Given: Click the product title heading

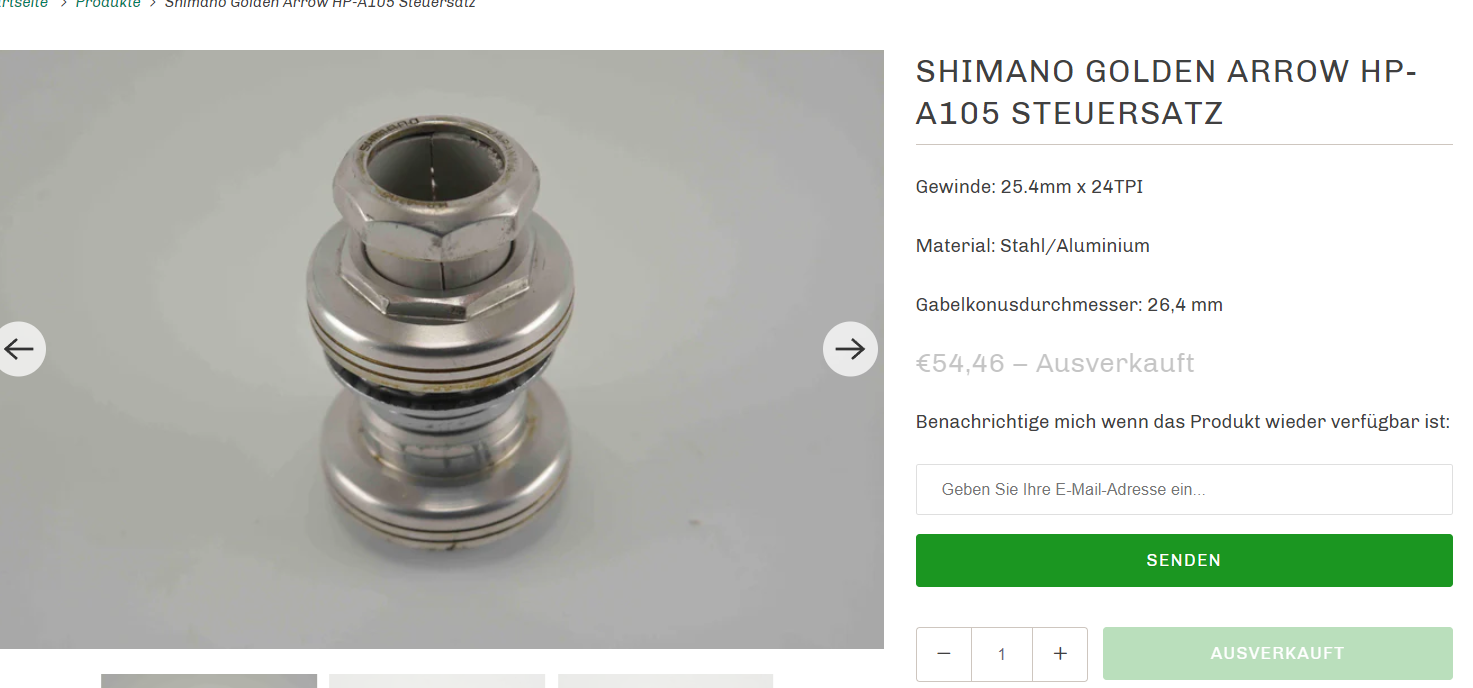Looking at the screenshot, I should tap(1167, 92).
